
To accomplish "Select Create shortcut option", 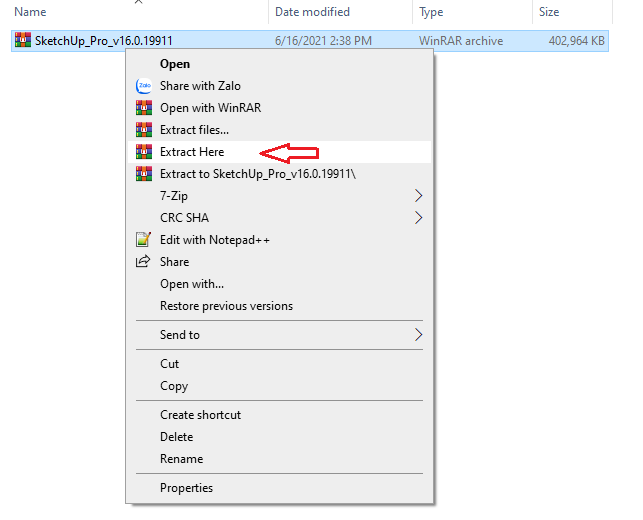I will point(200,415).
